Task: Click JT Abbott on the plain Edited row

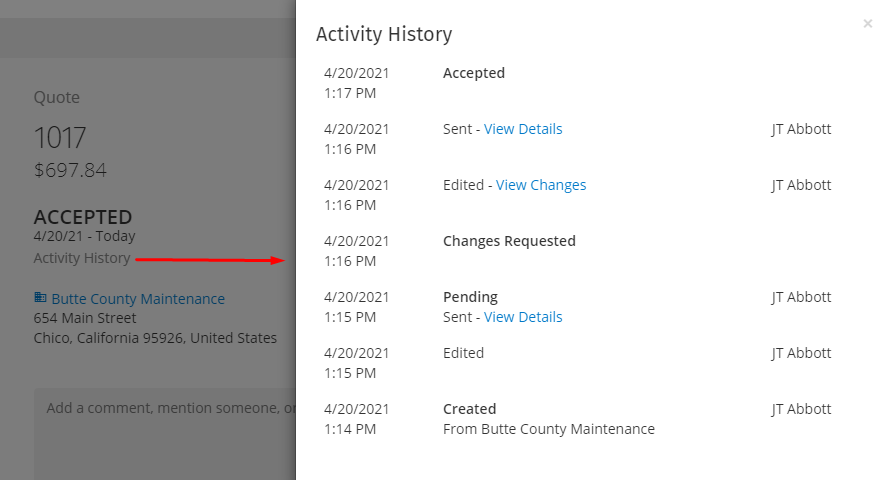Action: 801,353
